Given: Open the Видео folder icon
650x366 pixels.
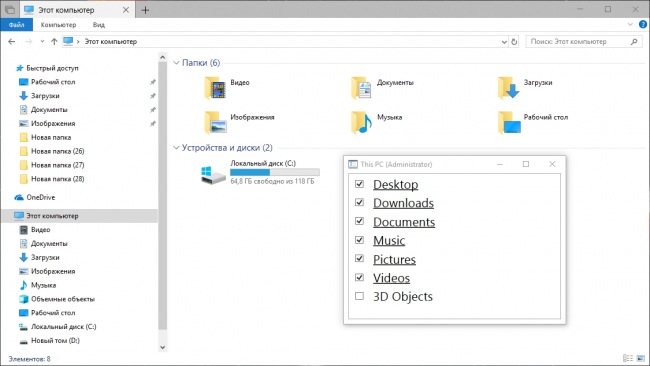Looking at the screenshot, I should click(215, 87).
